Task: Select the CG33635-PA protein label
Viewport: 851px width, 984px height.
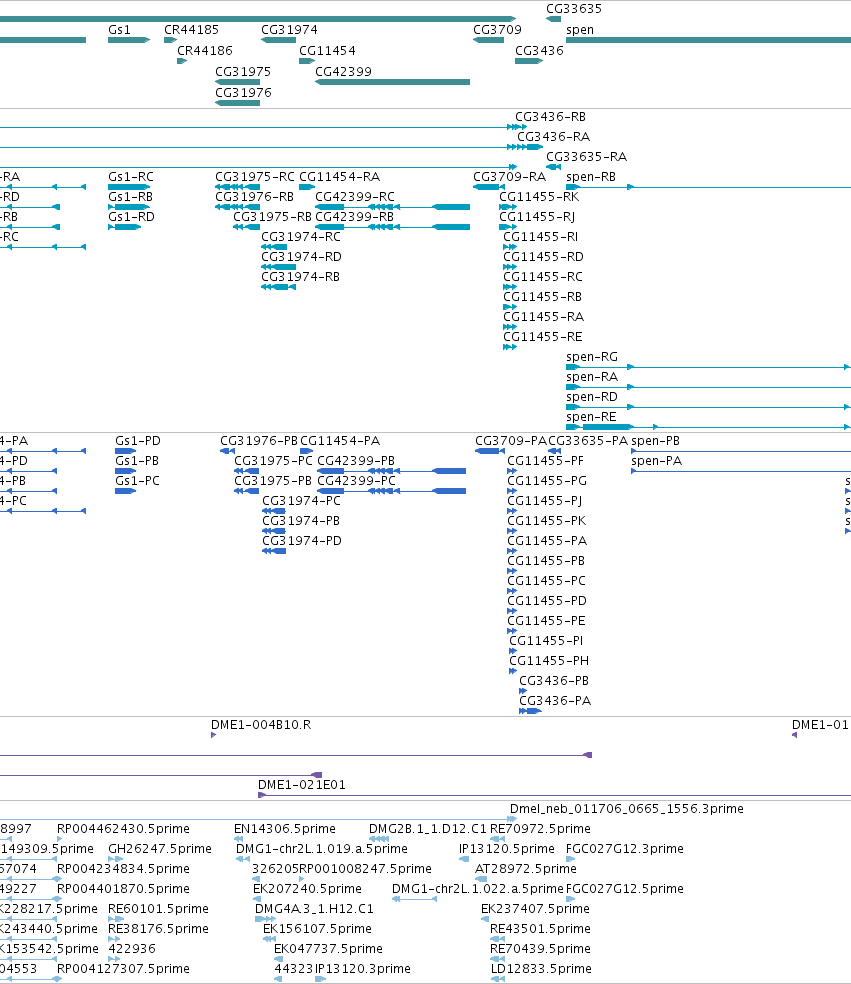Action: click(x=588, y=441)
